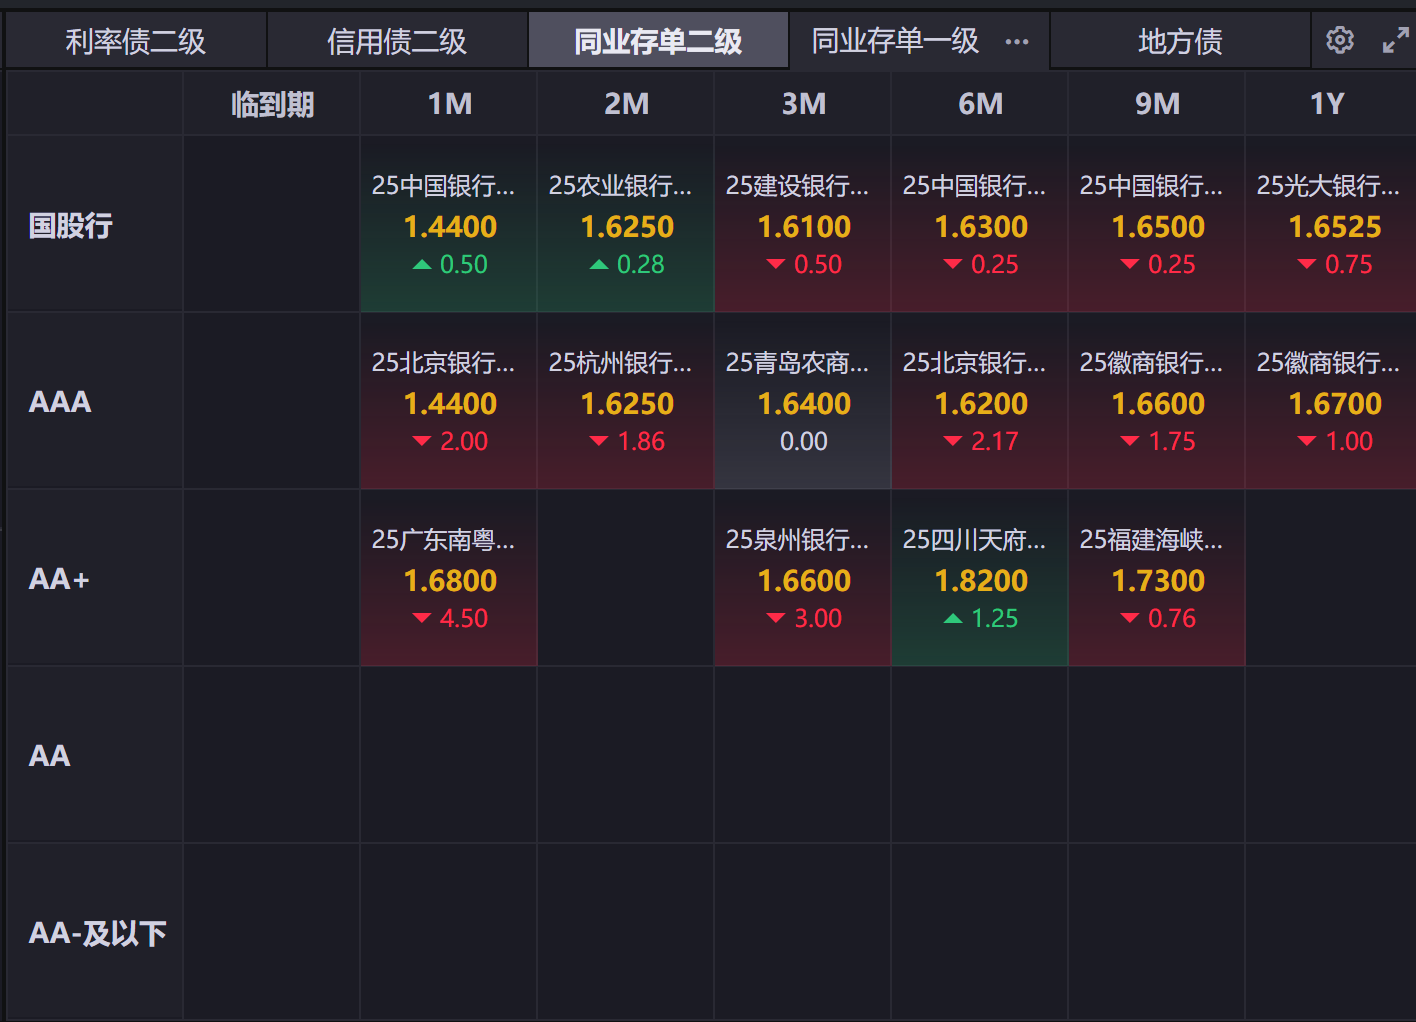Switch to the 信用债二级 tab
The width and height of the screenshot is (1416, 1022).
click(x=397, y=41)
